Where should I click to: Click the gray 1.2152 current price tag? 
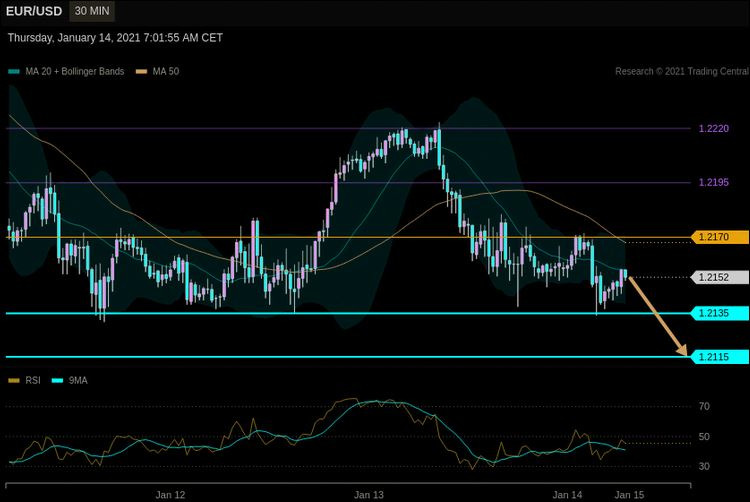pyautogui.click(x=720, y=277)
